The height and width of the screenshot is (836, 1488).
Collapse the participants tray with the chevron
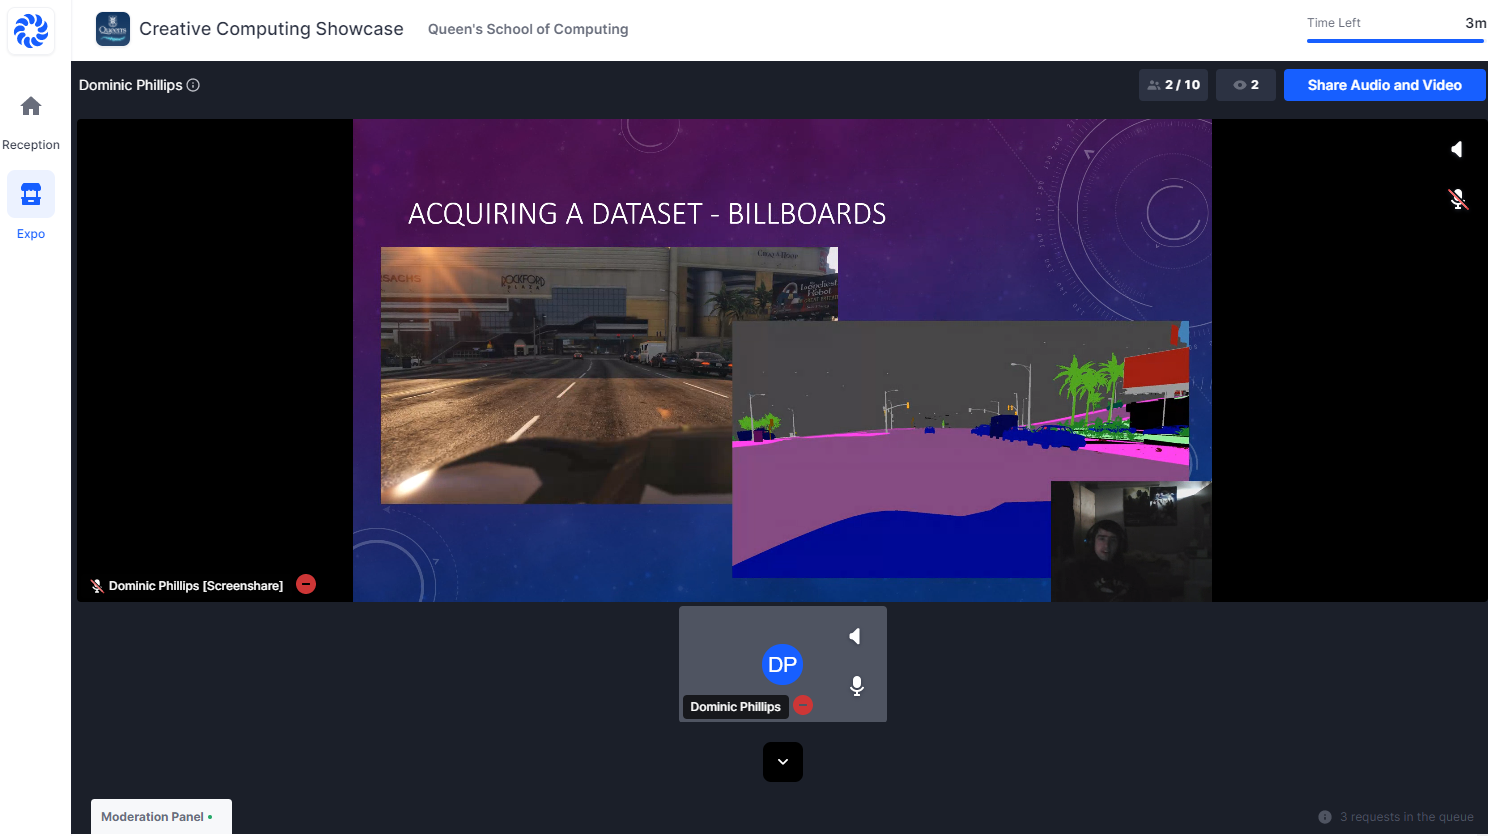pos(783,762)
